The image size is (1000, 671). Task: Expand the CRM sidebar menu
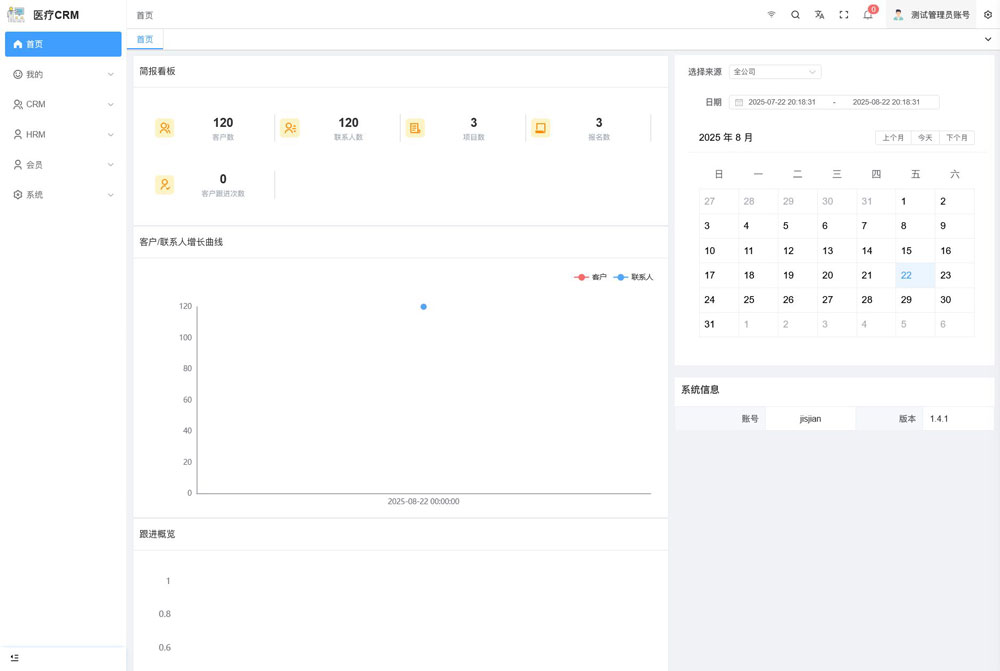pyautogui.click(x=63, y=104)
